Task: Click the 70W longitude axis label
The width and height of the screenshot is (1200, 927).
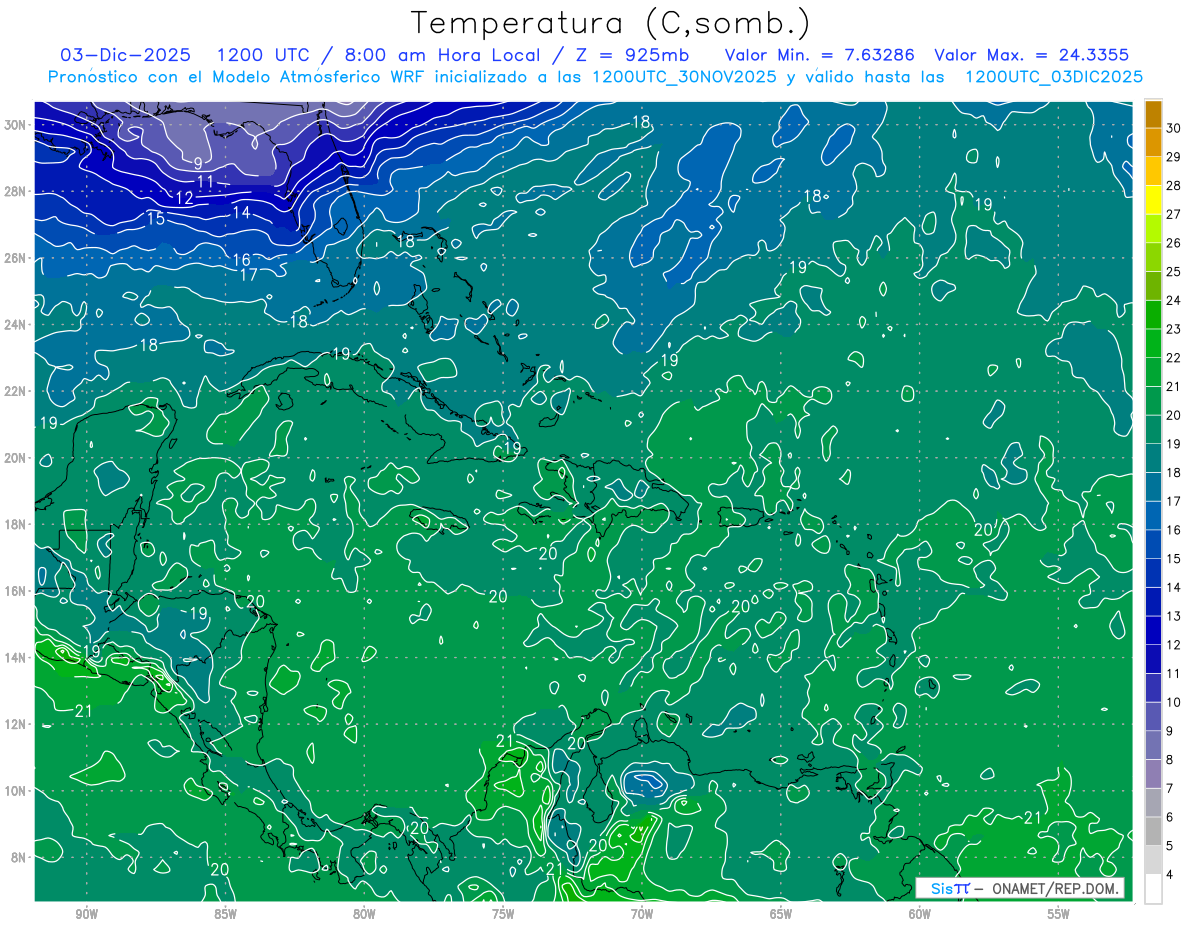Action: point(642,914)
